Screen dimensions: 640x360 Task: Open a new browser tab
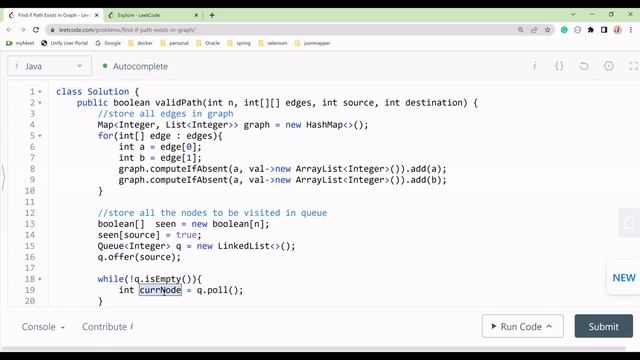212,15
